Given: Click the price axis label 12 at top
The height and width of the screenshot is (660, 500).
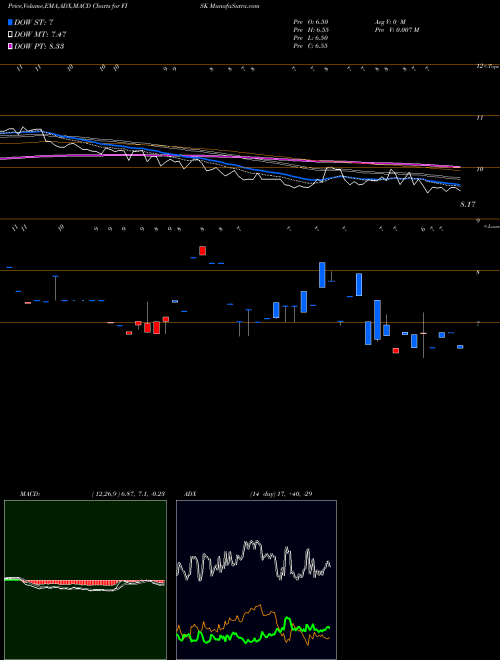Looking at the screenshot, I should 479,67.
